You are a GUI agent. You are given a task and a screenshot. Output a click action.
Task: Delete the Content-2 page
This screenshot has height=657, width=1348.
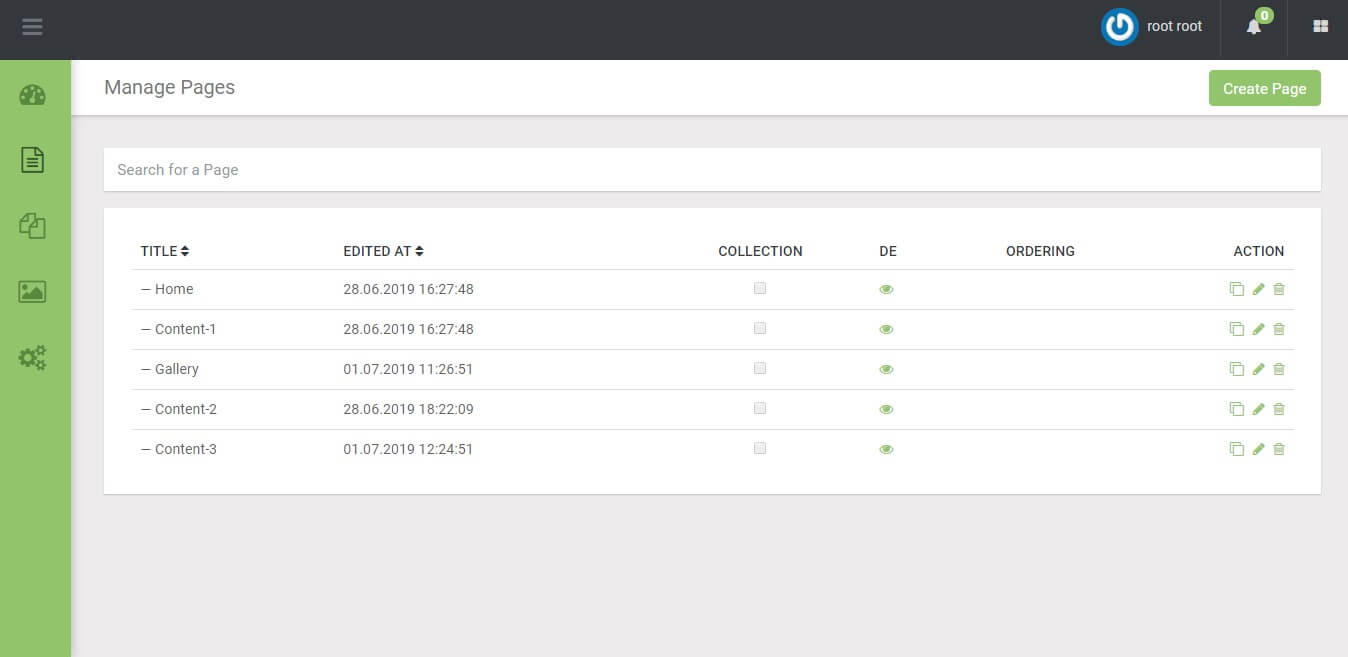click(x=1279, y=409)
